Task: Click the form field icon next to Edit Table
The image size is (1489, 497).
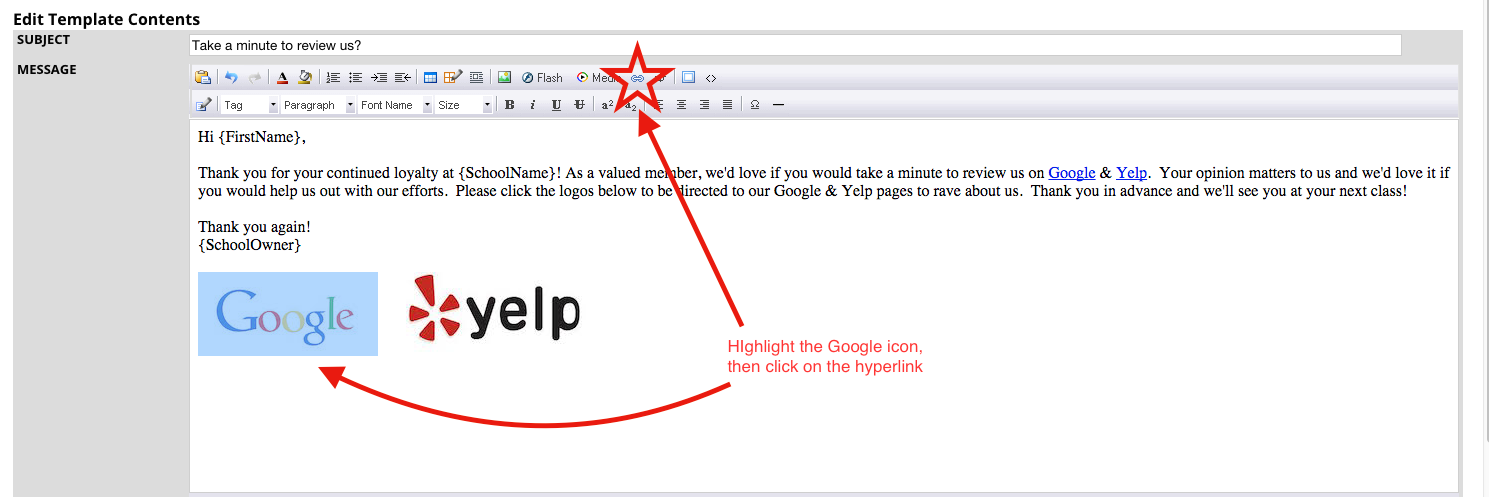Action: (476, 77)
